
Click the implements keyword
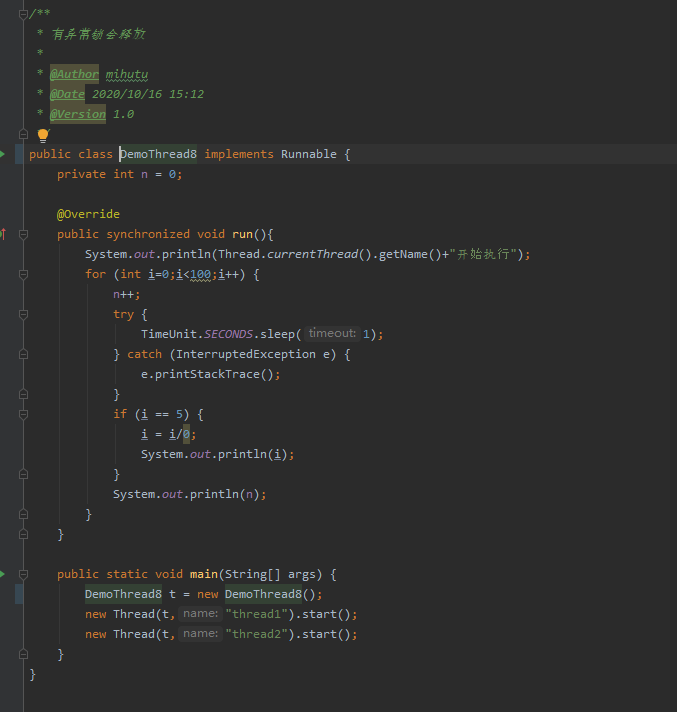tap(239, 154)
